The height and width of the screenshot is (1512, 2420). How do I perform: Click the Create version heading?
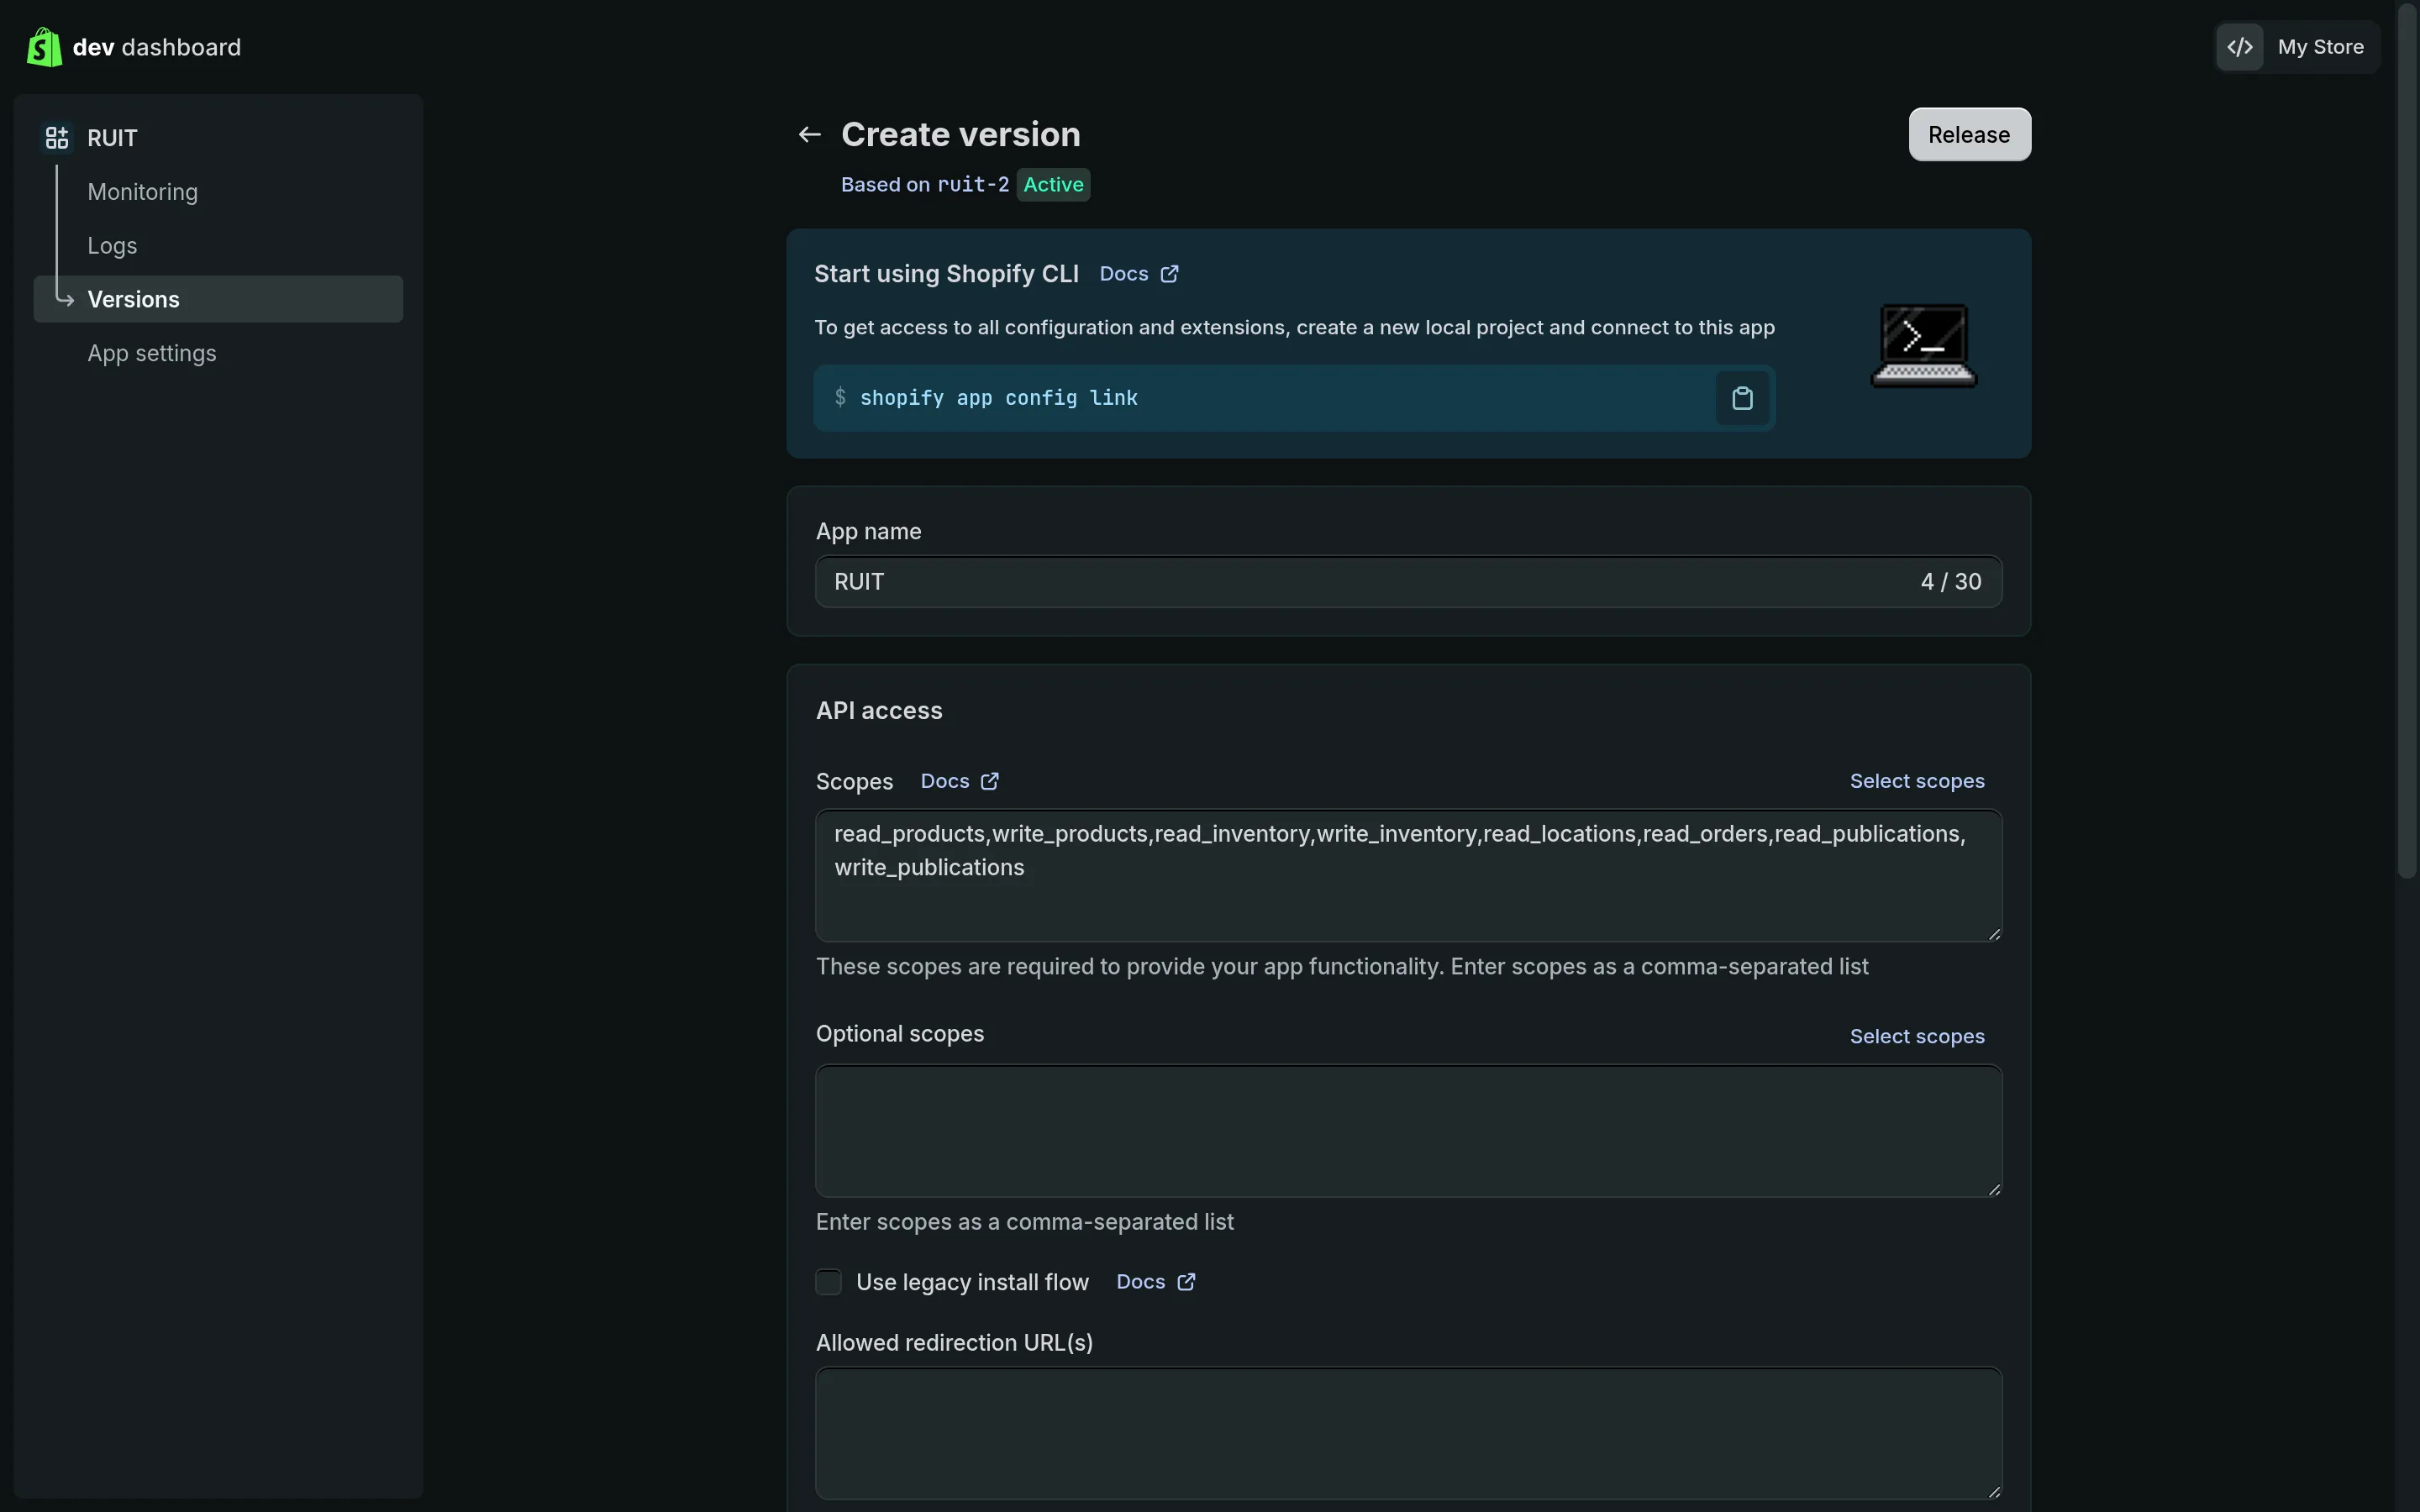[x=960, y=134]
